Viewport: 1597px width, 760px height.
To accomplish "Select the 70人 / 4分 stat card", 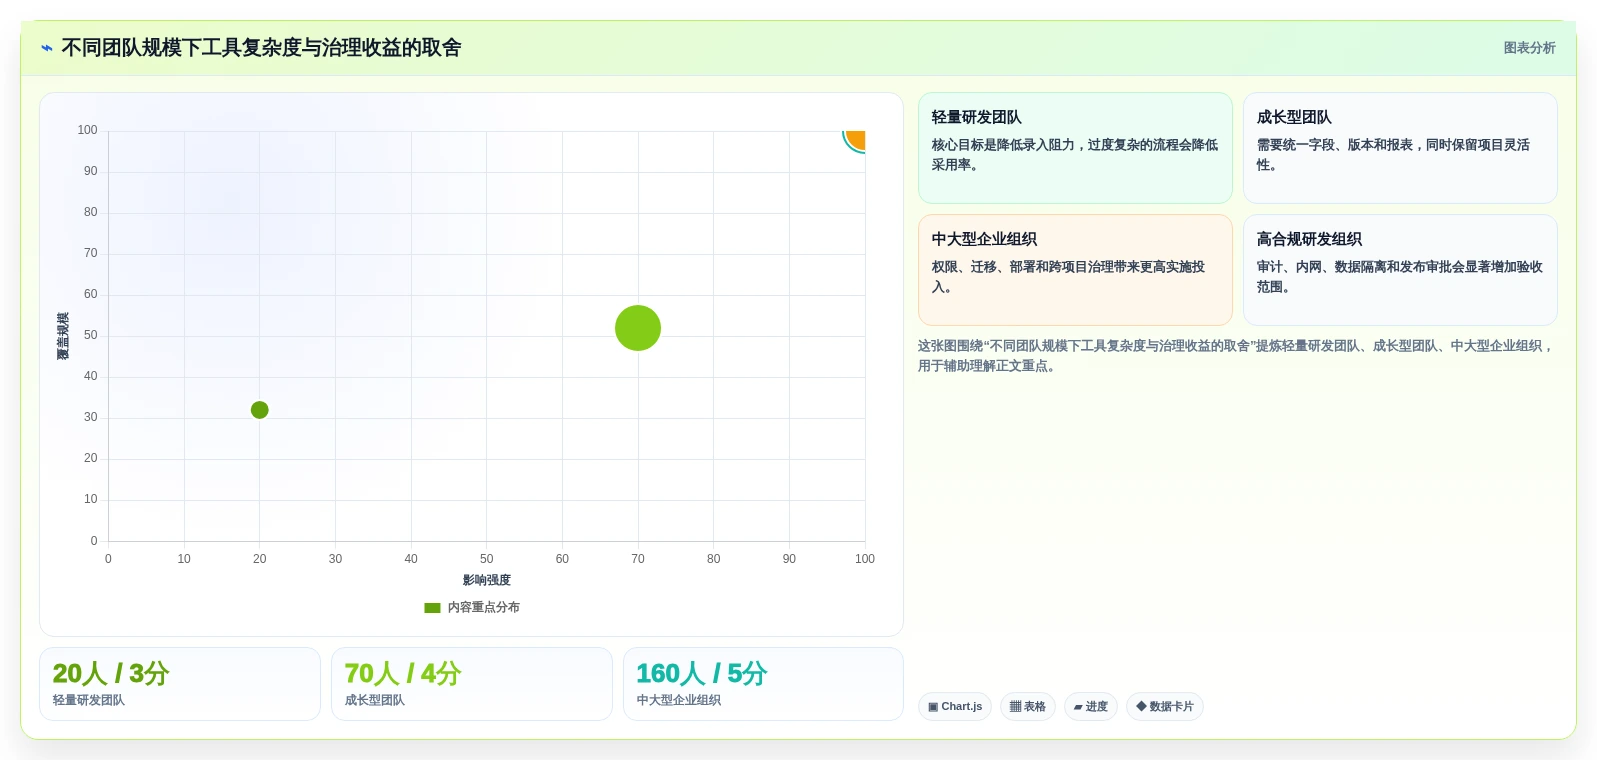I will click(472, 684).
